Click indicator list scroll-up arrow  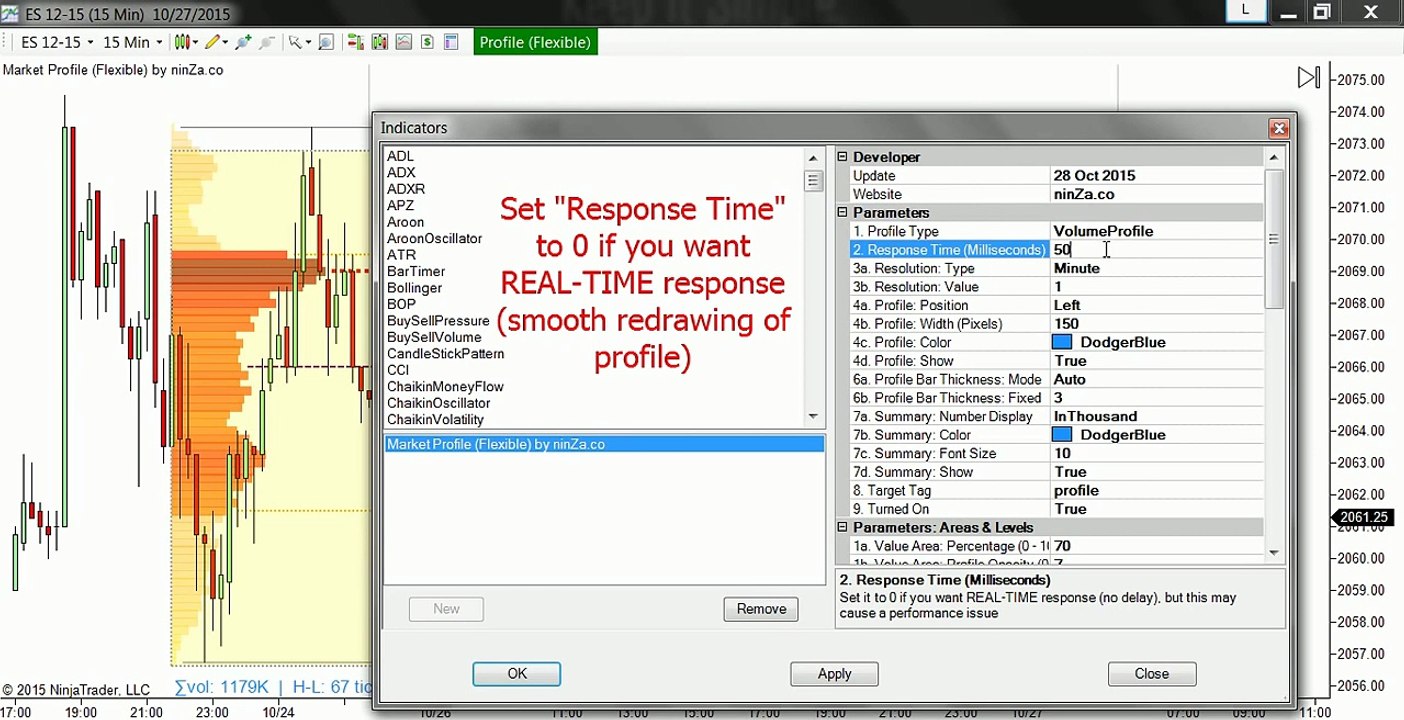coord(813,158)
